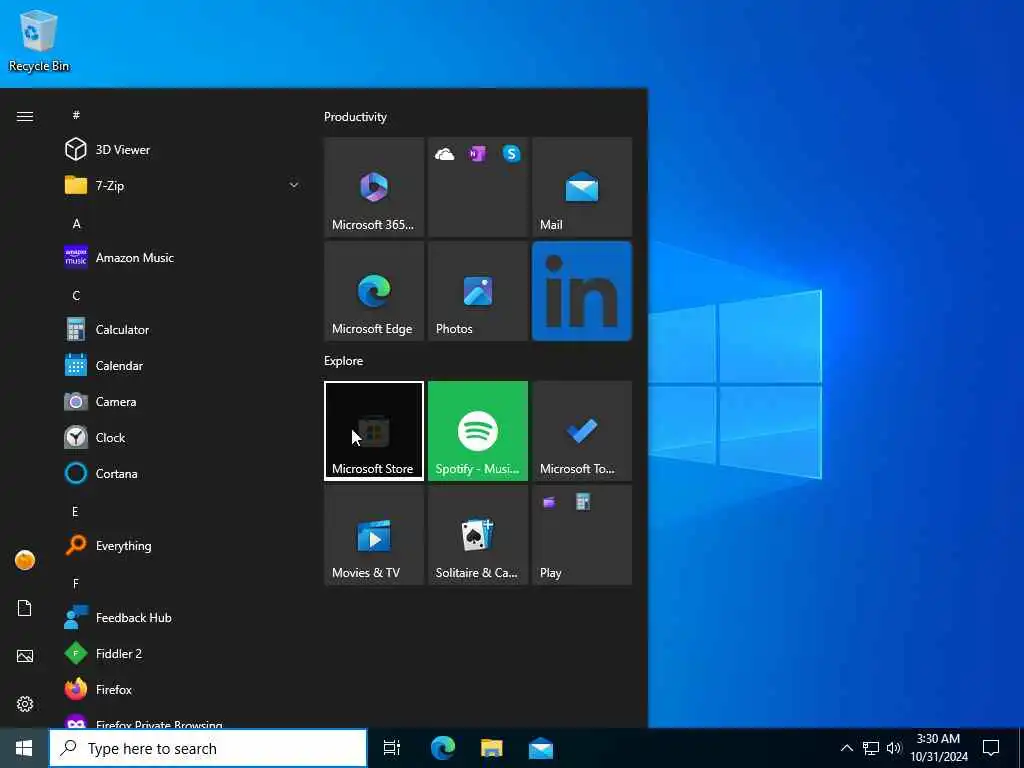Open the Mail tile

tap(582, 187)
